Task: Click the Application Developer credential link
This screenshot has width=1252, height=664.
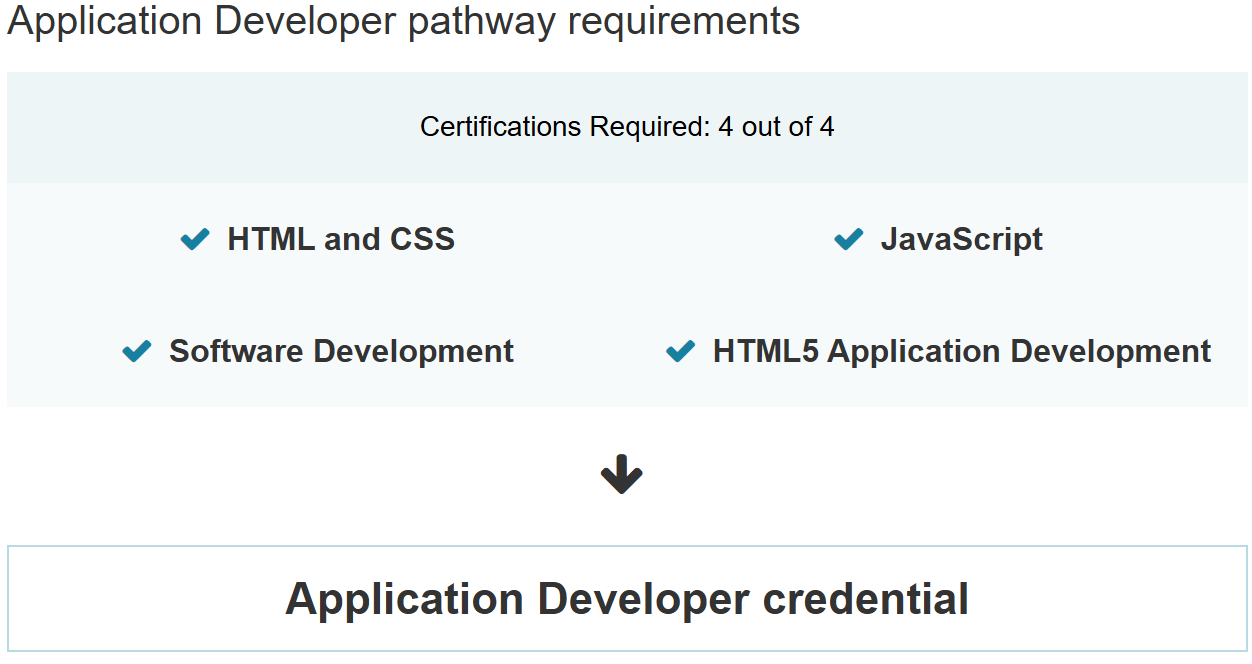Action: click(x=626, y=599)
